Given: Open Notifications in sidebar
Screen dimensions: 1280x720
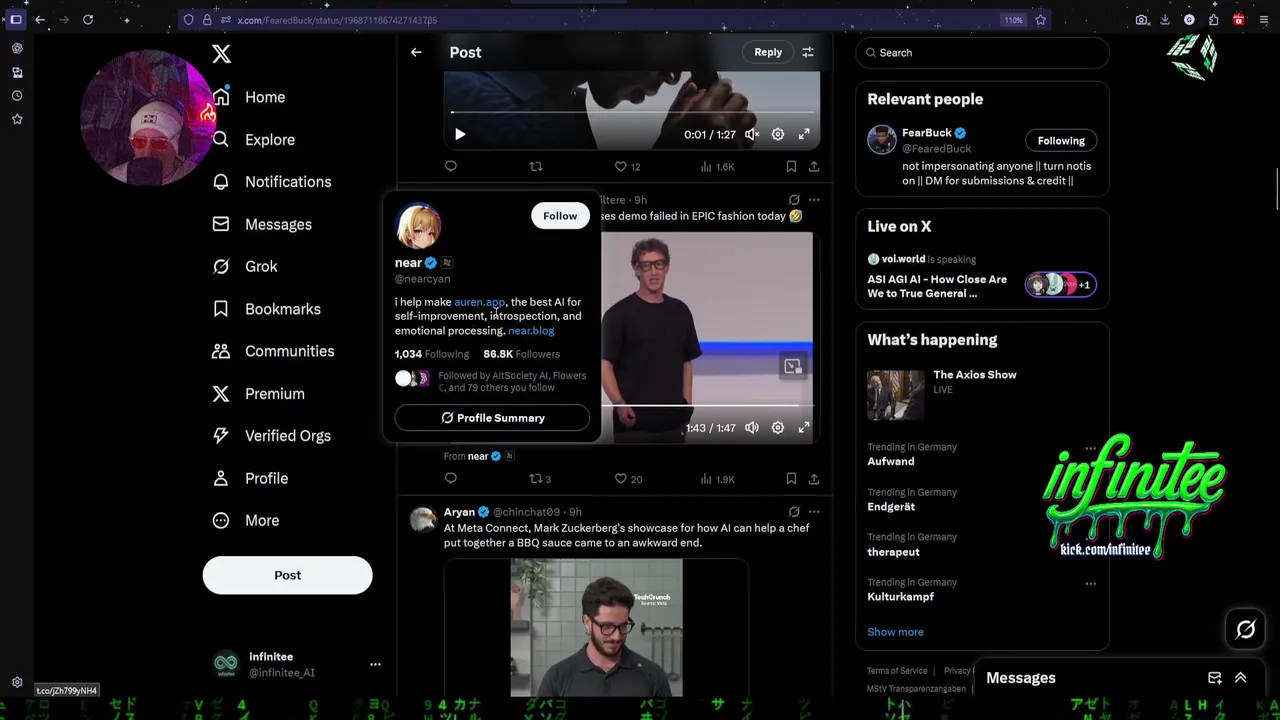Looking at the screenshot, I should [271, 182].
